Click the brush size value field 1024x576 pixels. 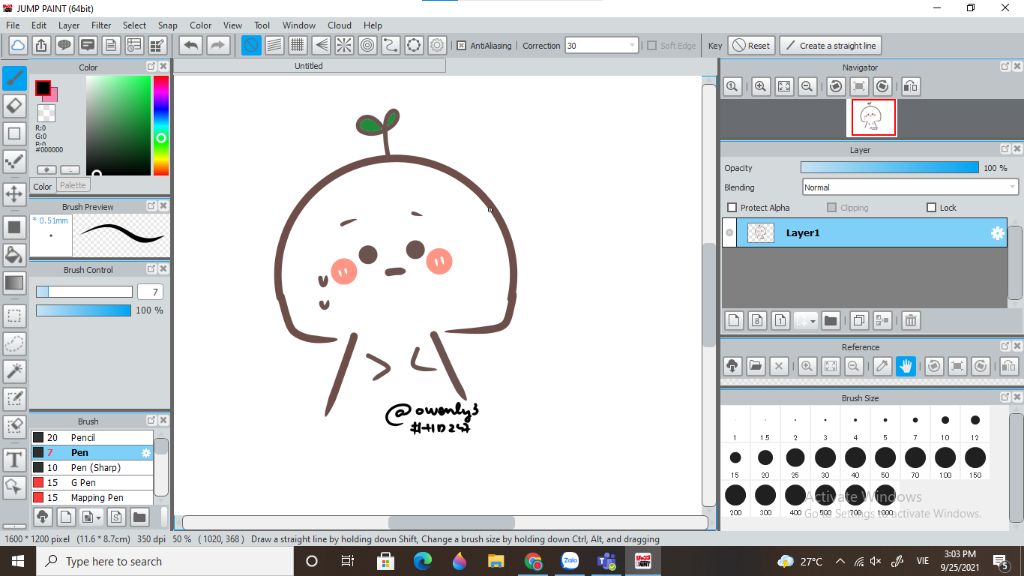[151, 292]
